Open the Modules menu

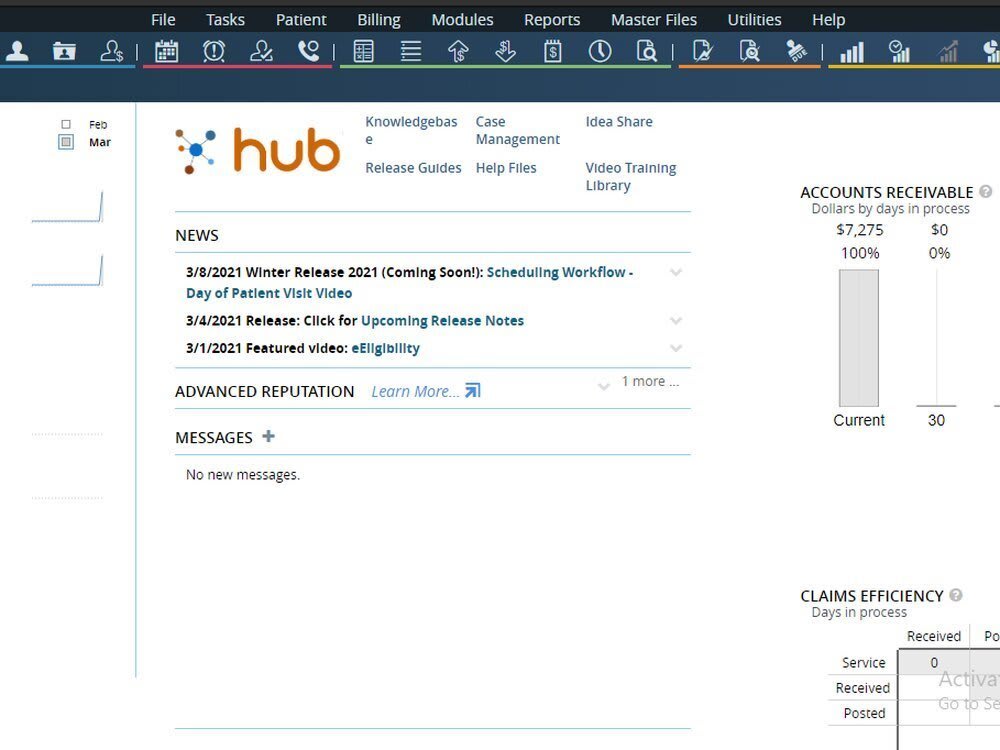(x=462, y=20)
